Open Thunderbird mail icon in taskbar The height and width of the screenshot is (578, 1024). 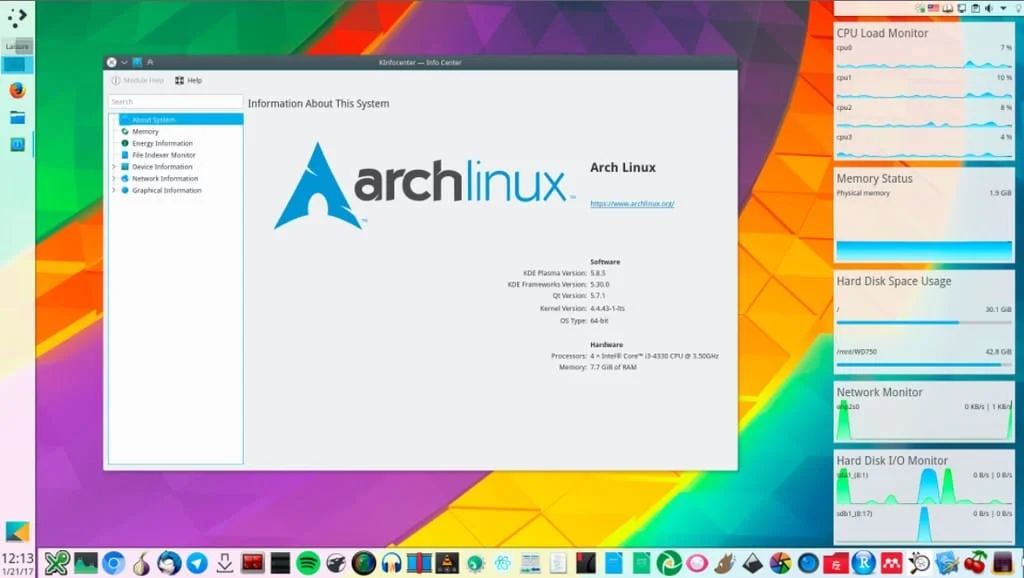(x=169, y=563)
